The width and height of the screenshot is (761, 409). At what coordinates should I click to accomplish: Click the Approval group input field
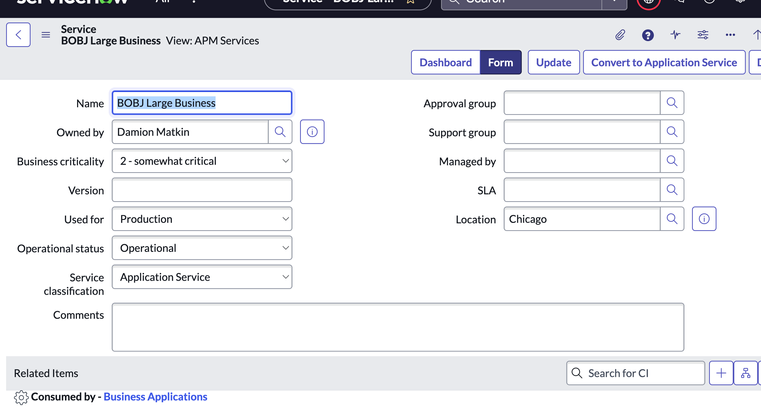click(582, 103)
